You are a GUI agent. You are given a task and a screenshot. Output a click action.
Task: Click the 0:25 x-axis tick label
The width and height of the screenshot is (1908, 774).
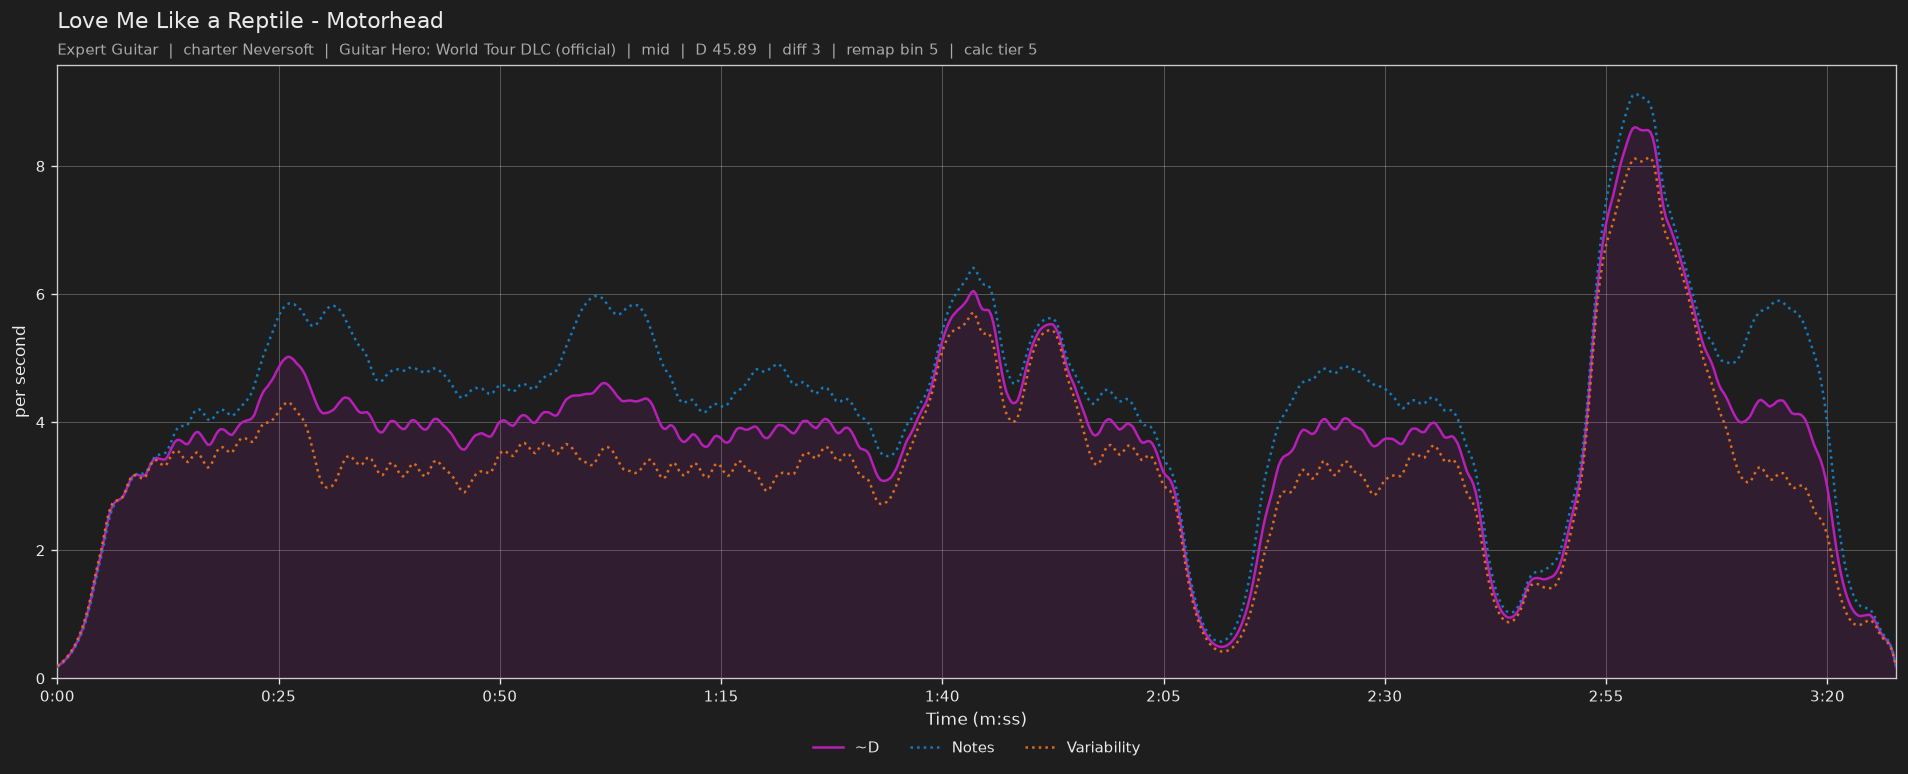(x=279, y=697)
